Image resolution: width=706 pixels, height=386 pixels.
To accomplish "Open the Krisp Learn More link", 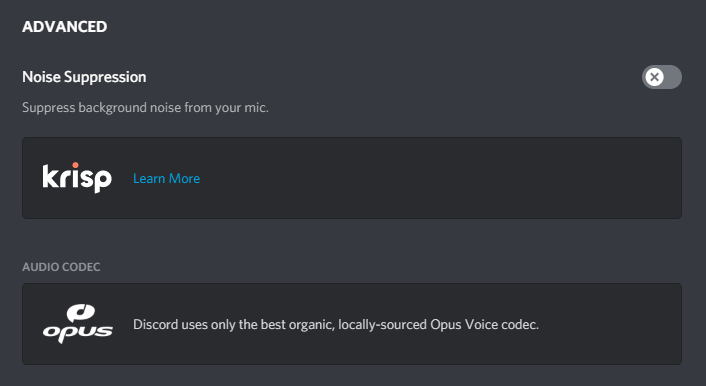I will tap(167, 178).
